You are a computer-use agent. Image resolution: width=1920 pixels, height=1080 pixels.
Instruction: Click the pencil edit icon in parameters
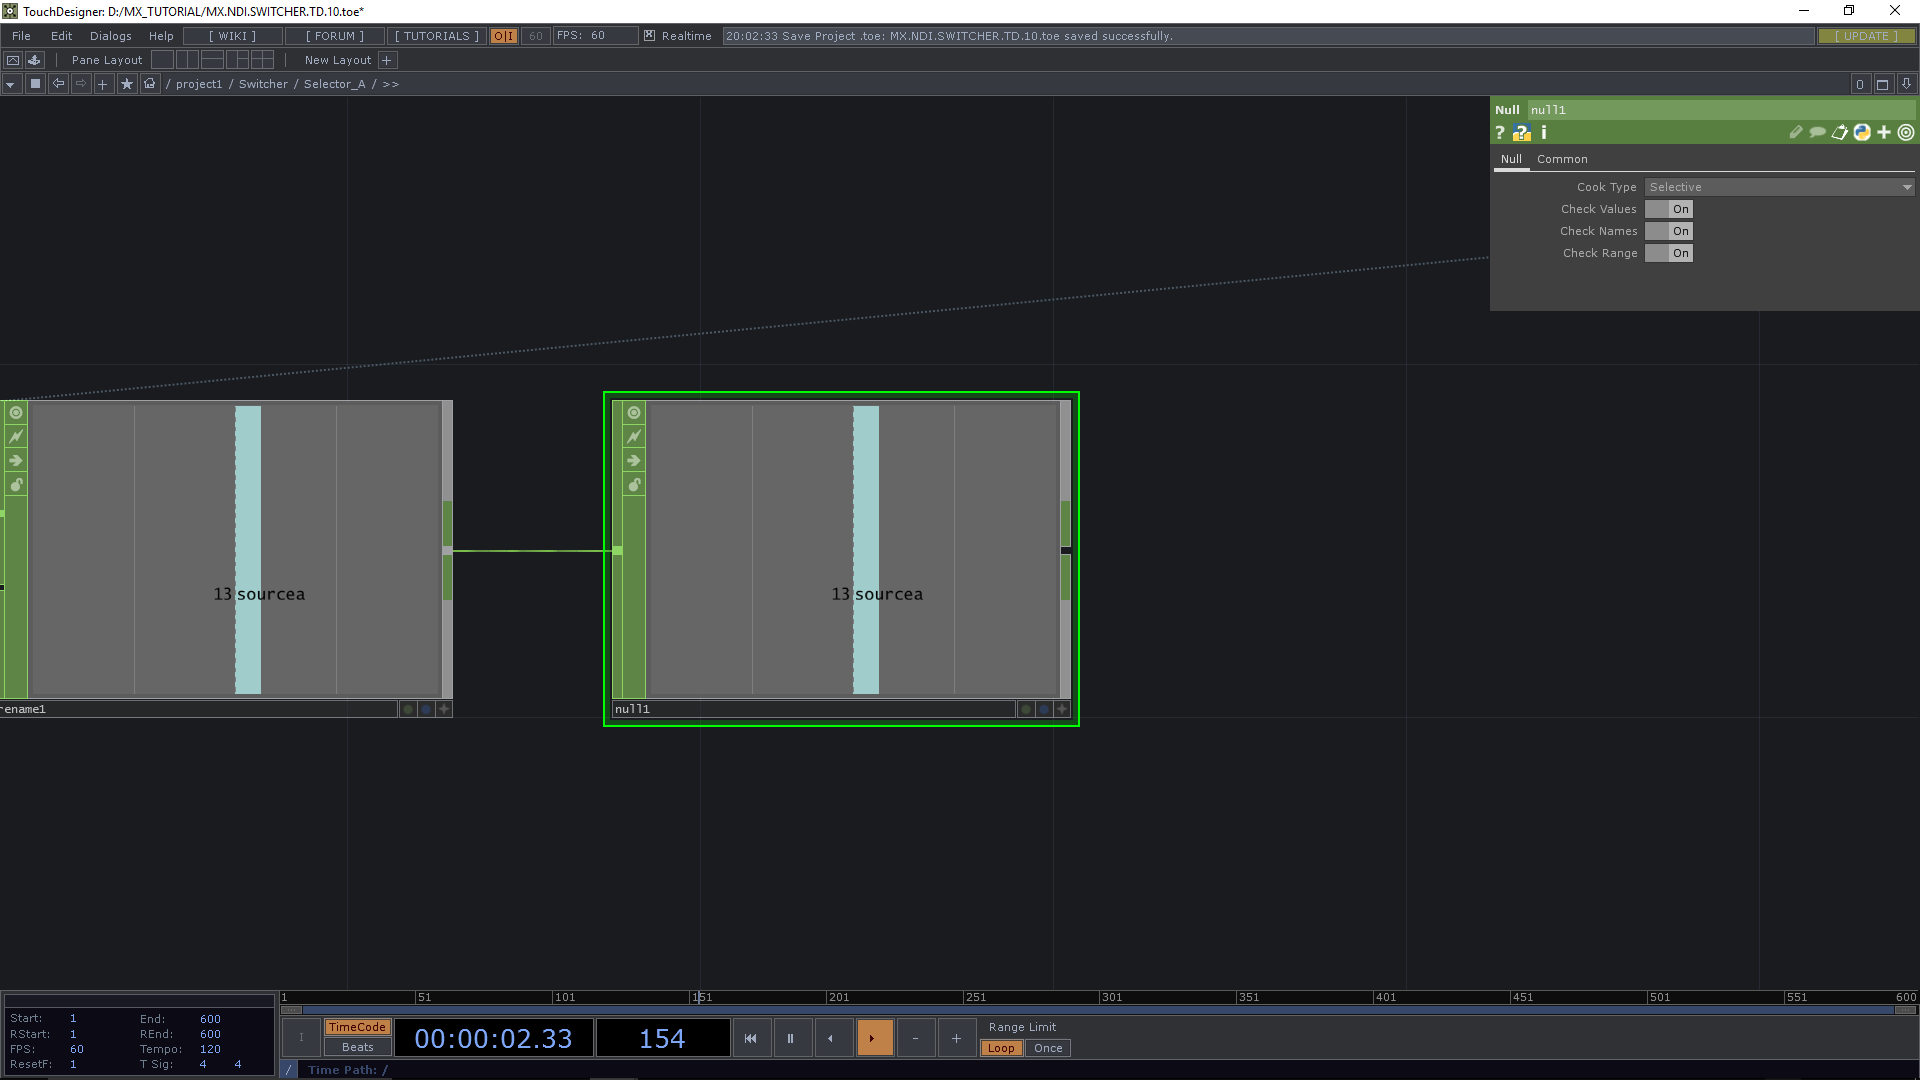[1796, 132]
